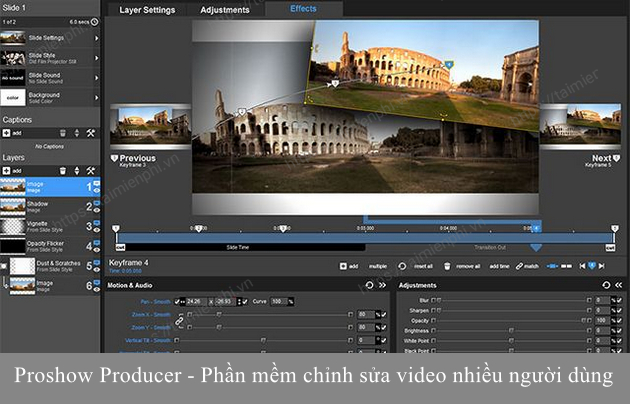Reset the Adjustments panel settings

(x=606, y=285)
